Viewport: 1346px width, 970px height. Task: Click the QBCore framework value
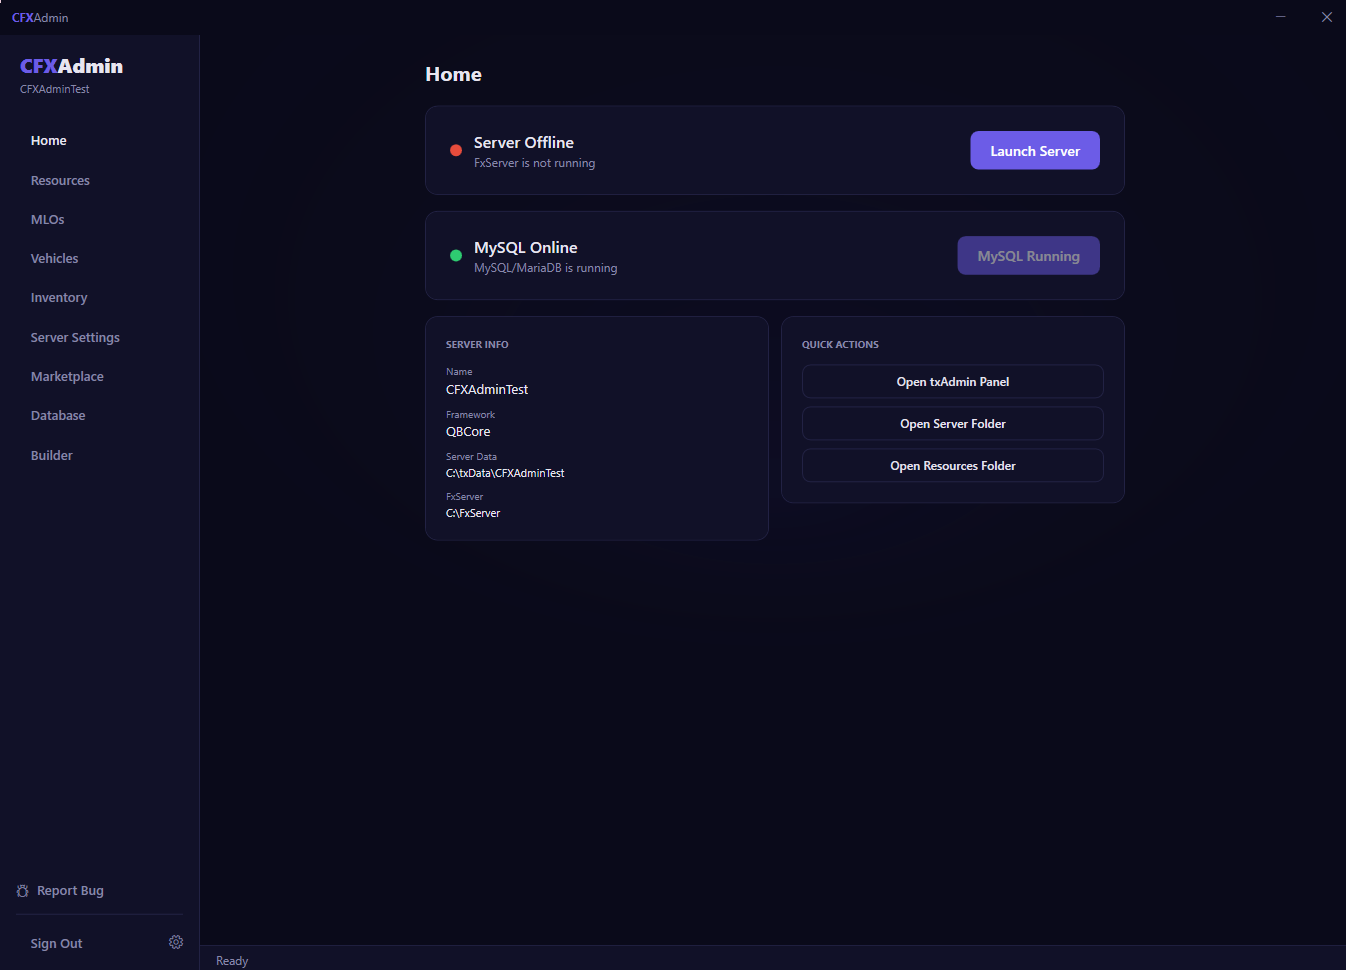pos(468,432)
